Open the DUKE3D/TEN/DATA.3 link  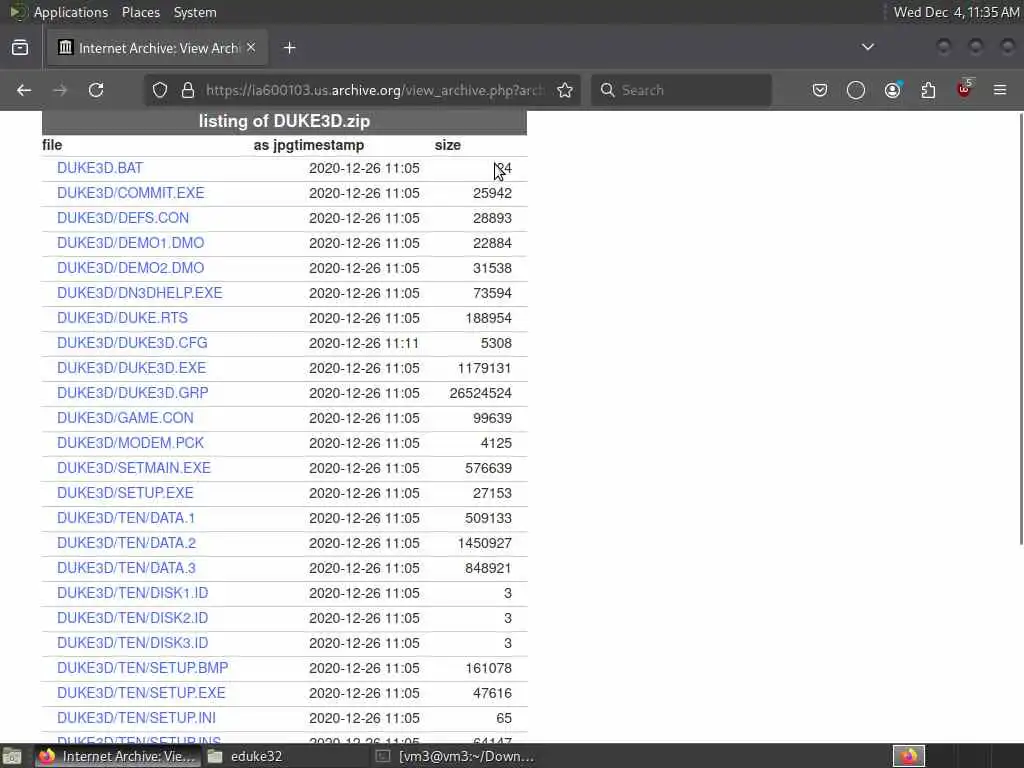point(127,568)
